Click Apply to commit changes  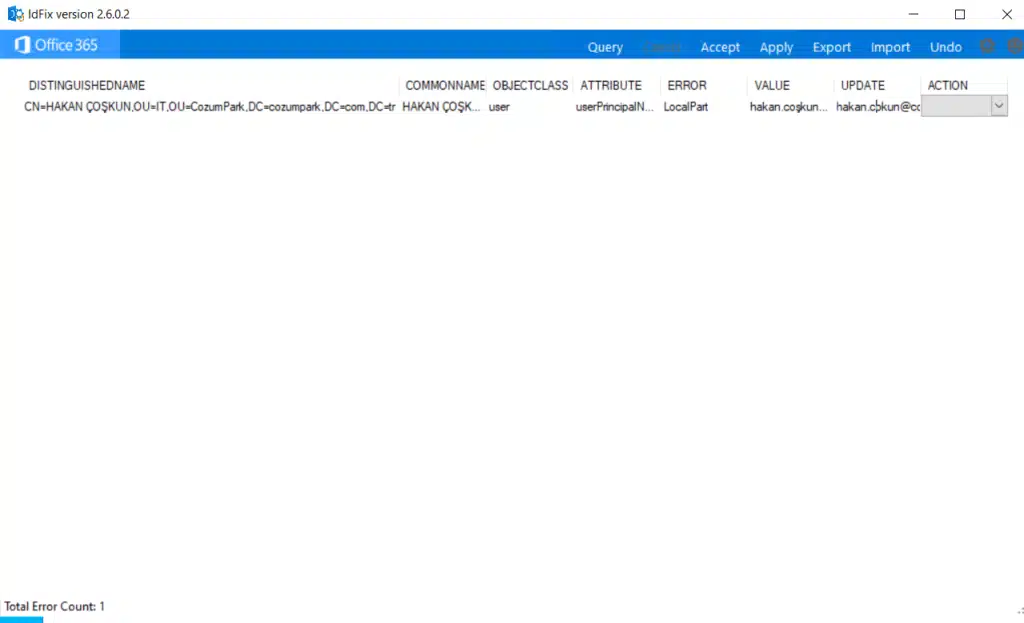tap(776, 47)
